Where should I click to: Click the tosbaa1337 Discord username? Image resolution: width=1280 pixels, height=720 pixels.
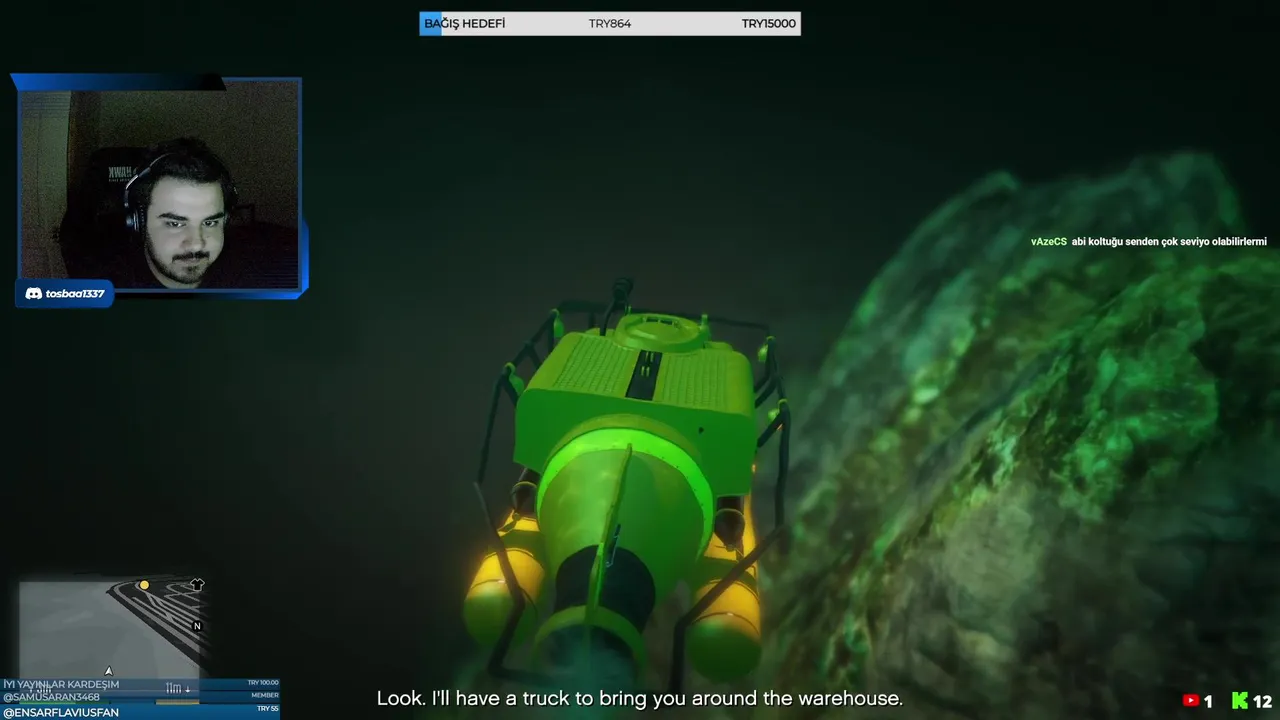pos(75,294)
